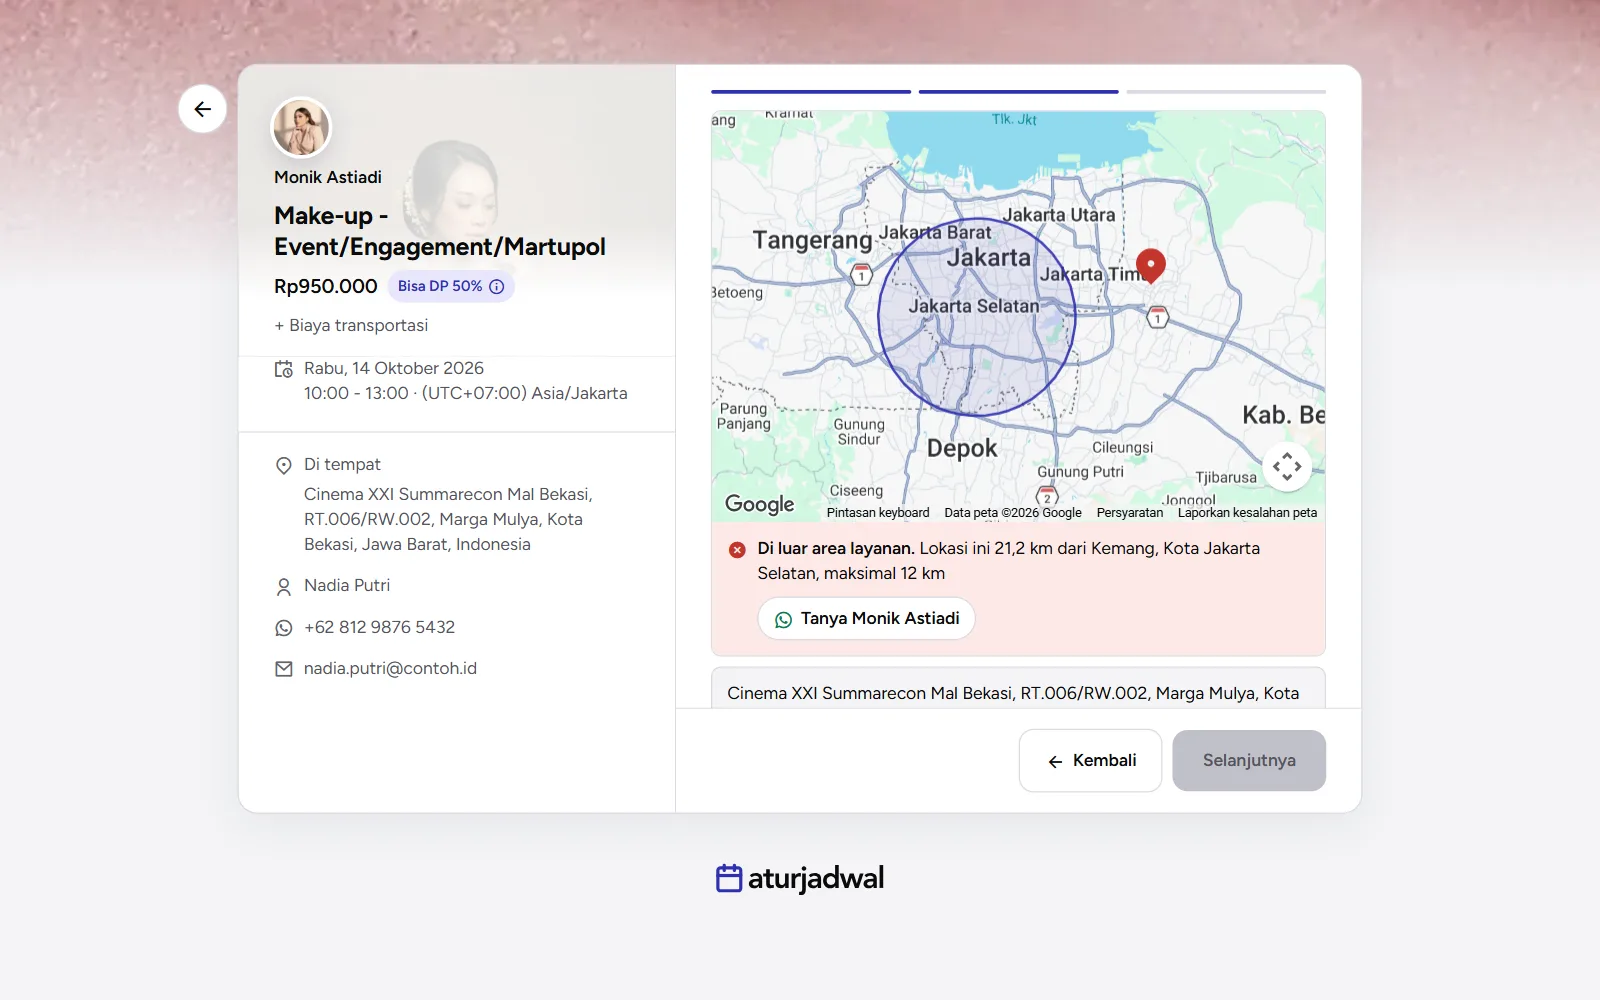Click the Depok label on the map

[x=962, y=449]
